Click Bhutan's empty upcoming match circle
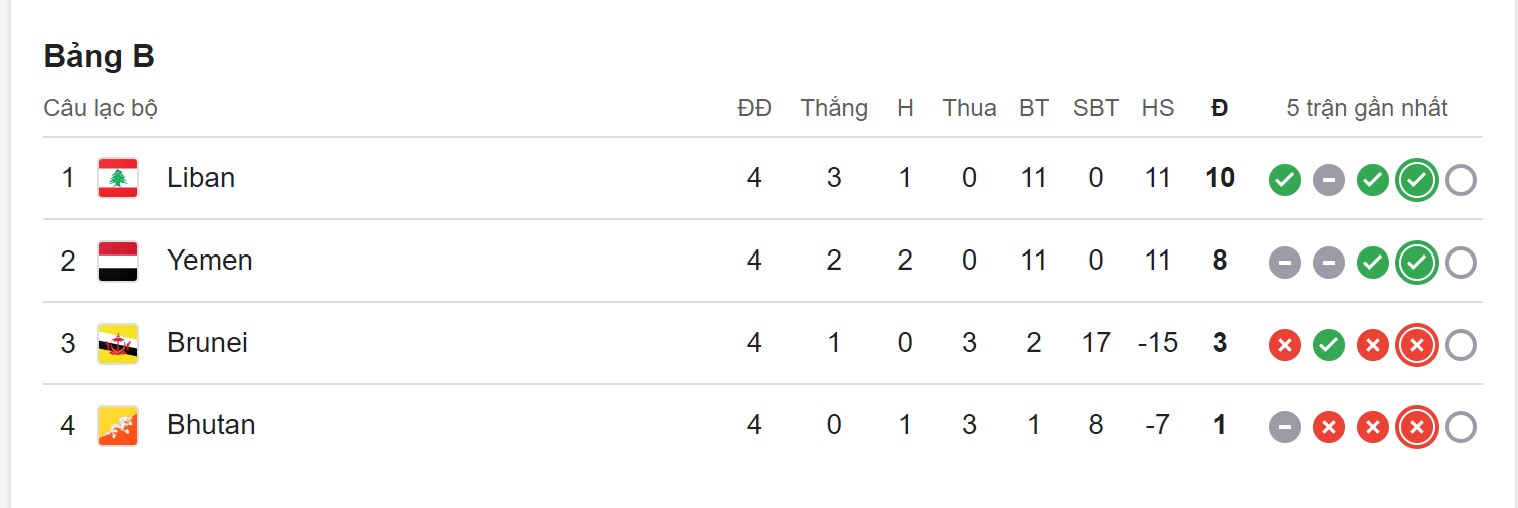 point(1460,428)
